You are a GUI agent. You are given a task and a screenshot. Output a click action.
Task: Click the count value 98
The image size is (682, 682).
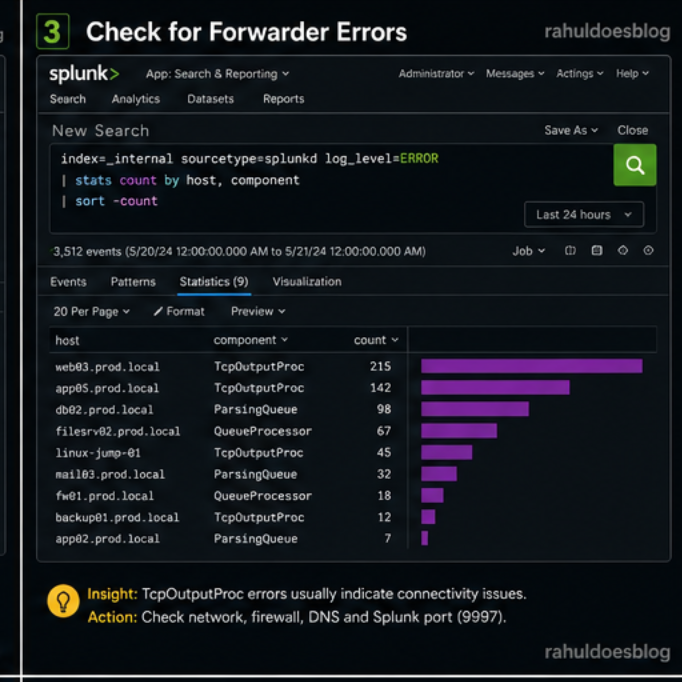click(384, 409)
